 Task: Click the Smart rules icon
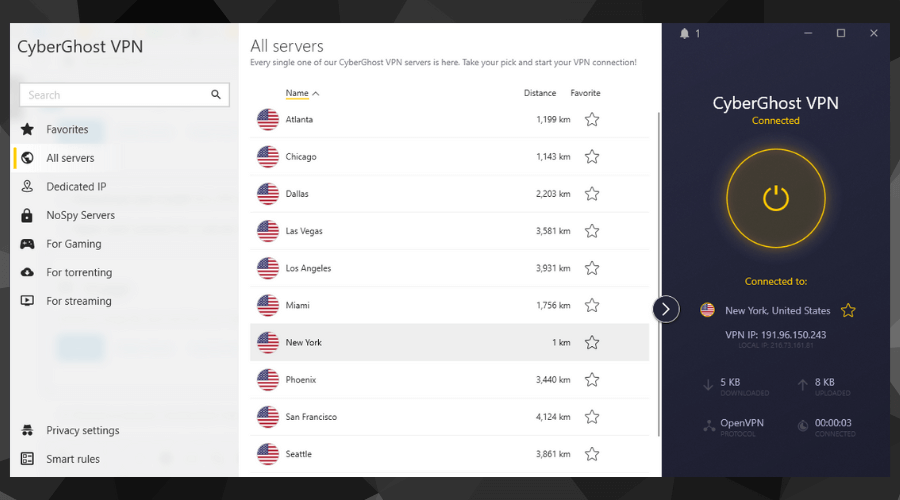[x=27, y=459]
